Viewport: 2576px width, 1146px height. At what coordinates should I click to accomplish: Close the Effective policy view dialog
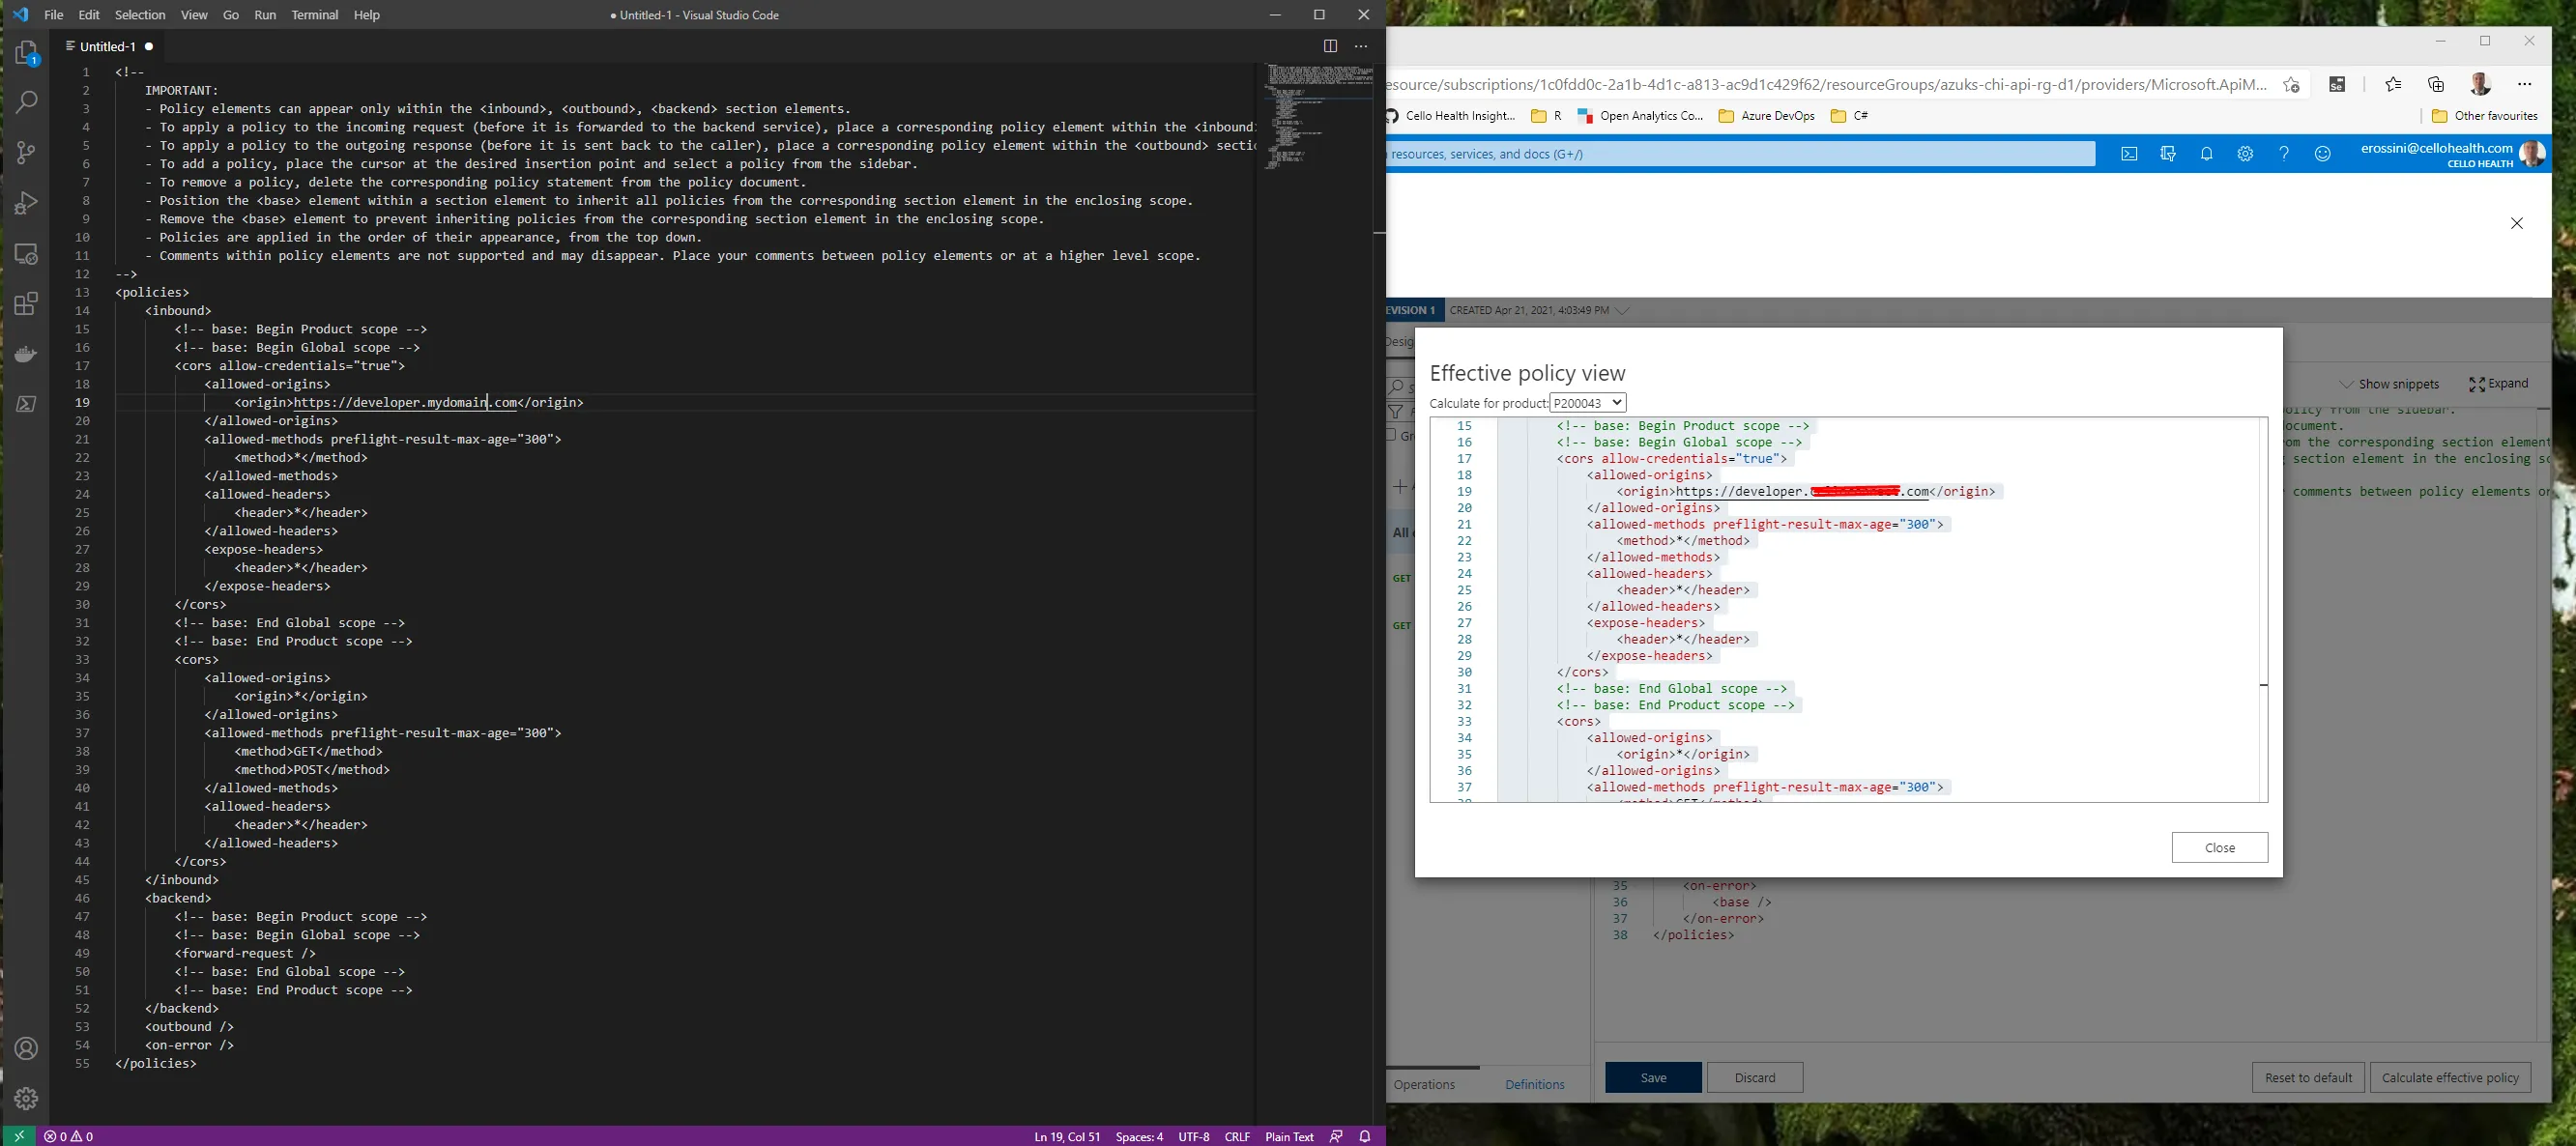(2219, 847)
